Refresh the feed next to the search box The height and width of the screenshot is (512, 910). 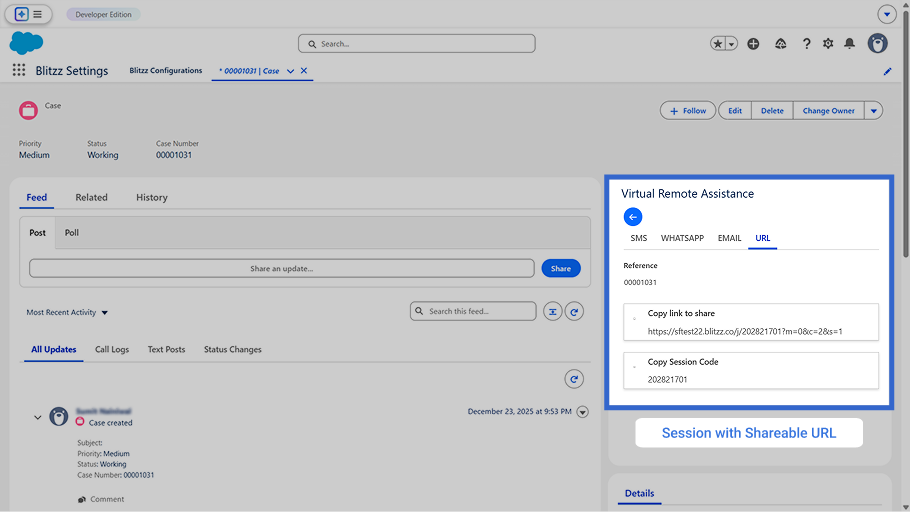click(x=574, y=312)
